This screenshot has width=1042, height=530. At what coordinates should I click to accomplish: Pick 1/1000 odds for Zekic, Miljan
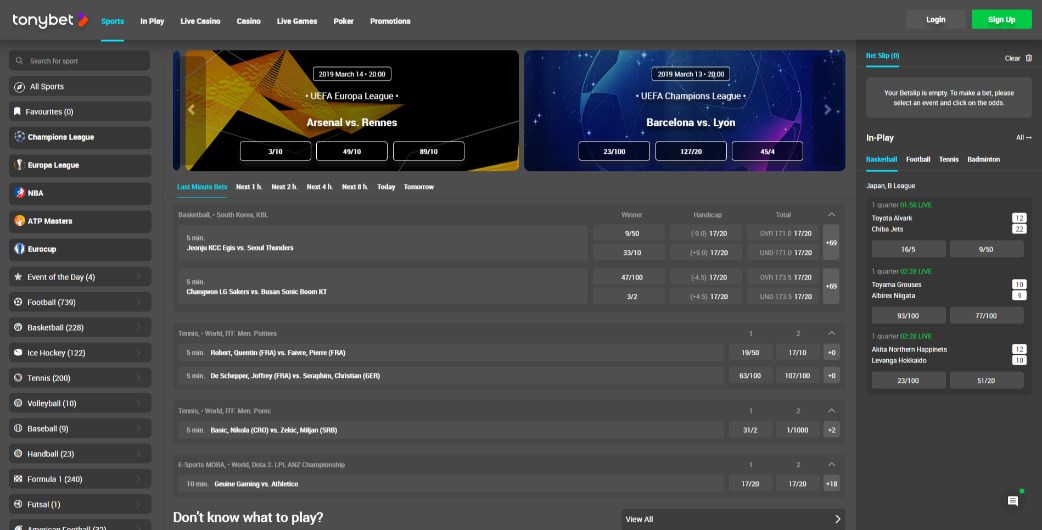click(797, 430)
